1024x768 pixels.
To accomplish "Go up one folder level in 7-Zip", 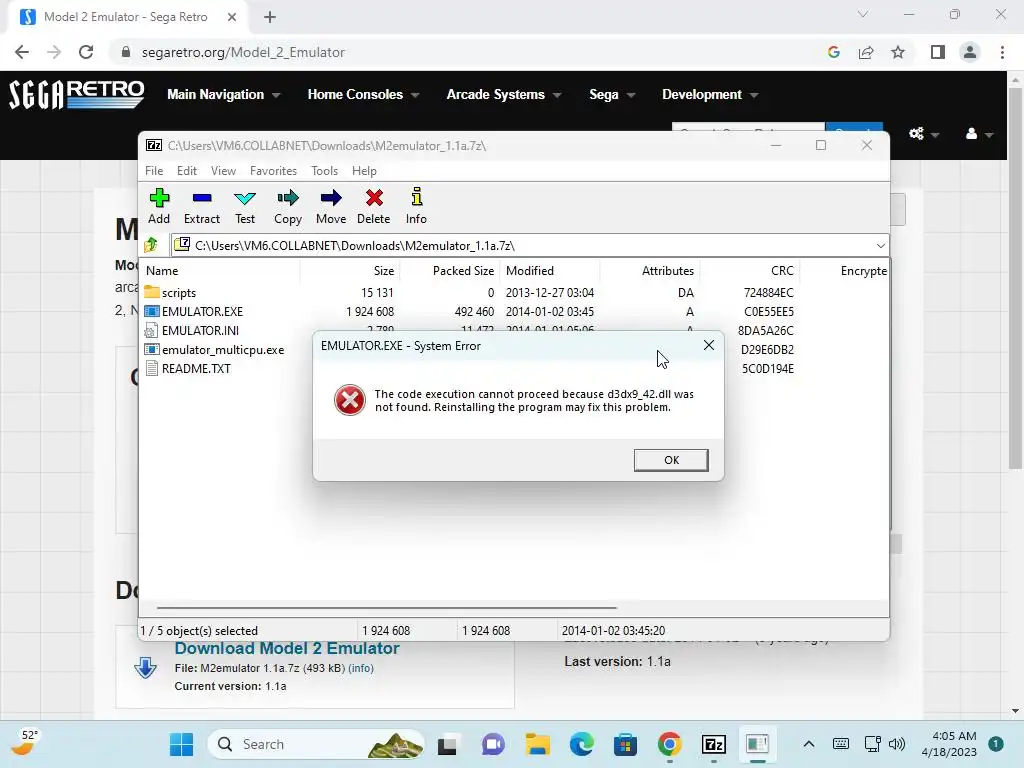I will pyautogui.click(x=152, y=245).
